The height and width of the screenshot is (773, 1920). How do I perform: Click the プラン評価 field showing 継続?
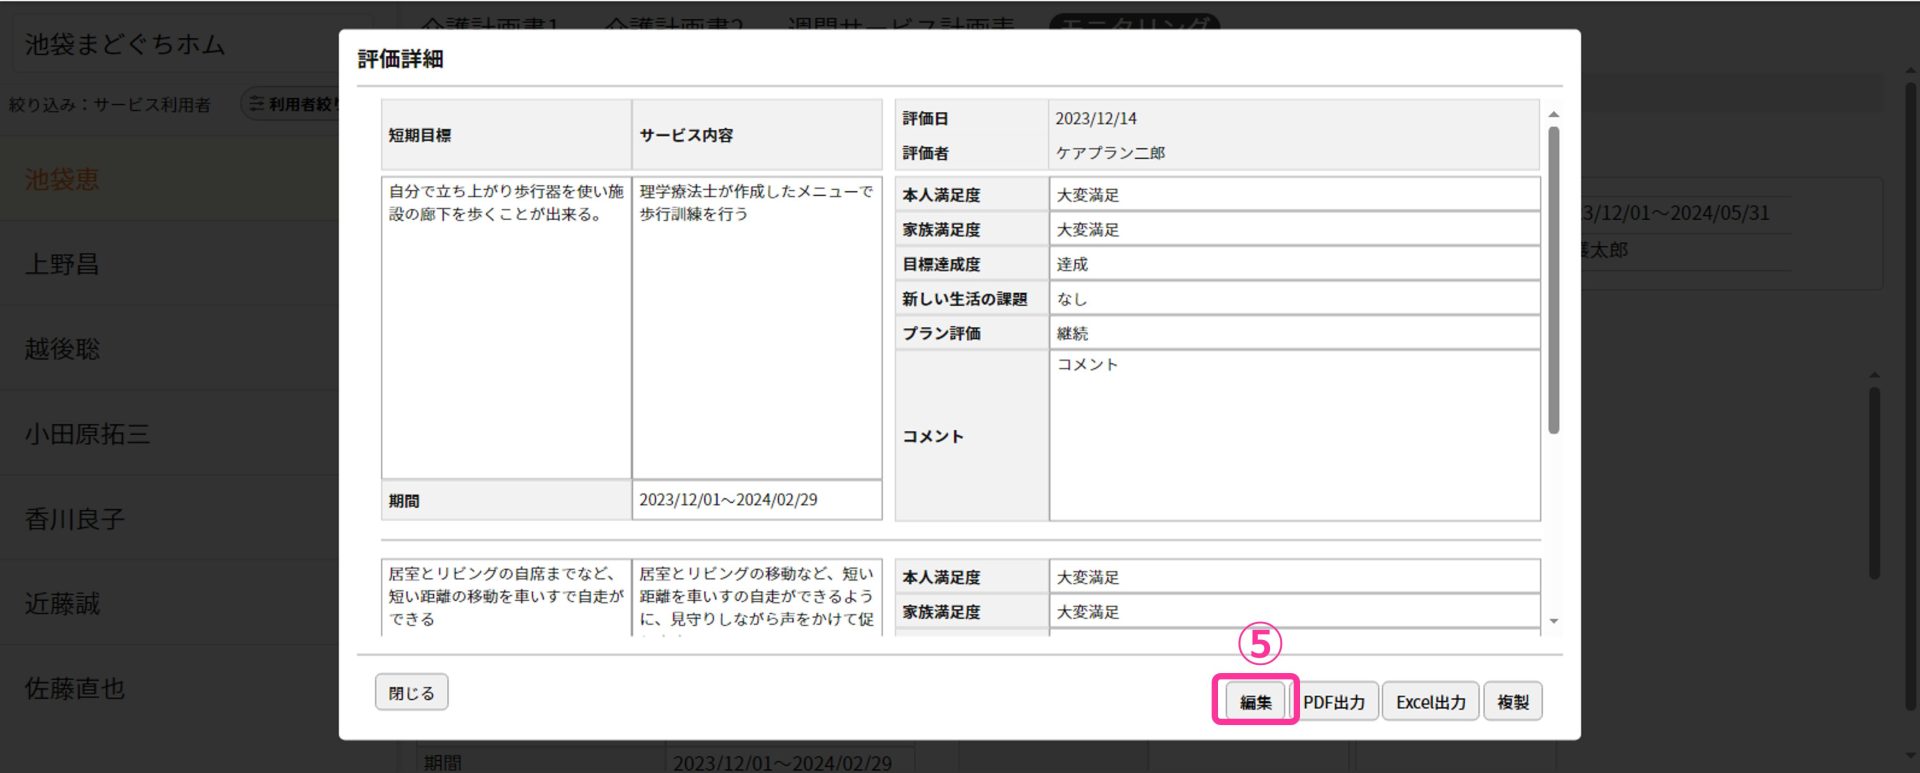click(1293, 333)
